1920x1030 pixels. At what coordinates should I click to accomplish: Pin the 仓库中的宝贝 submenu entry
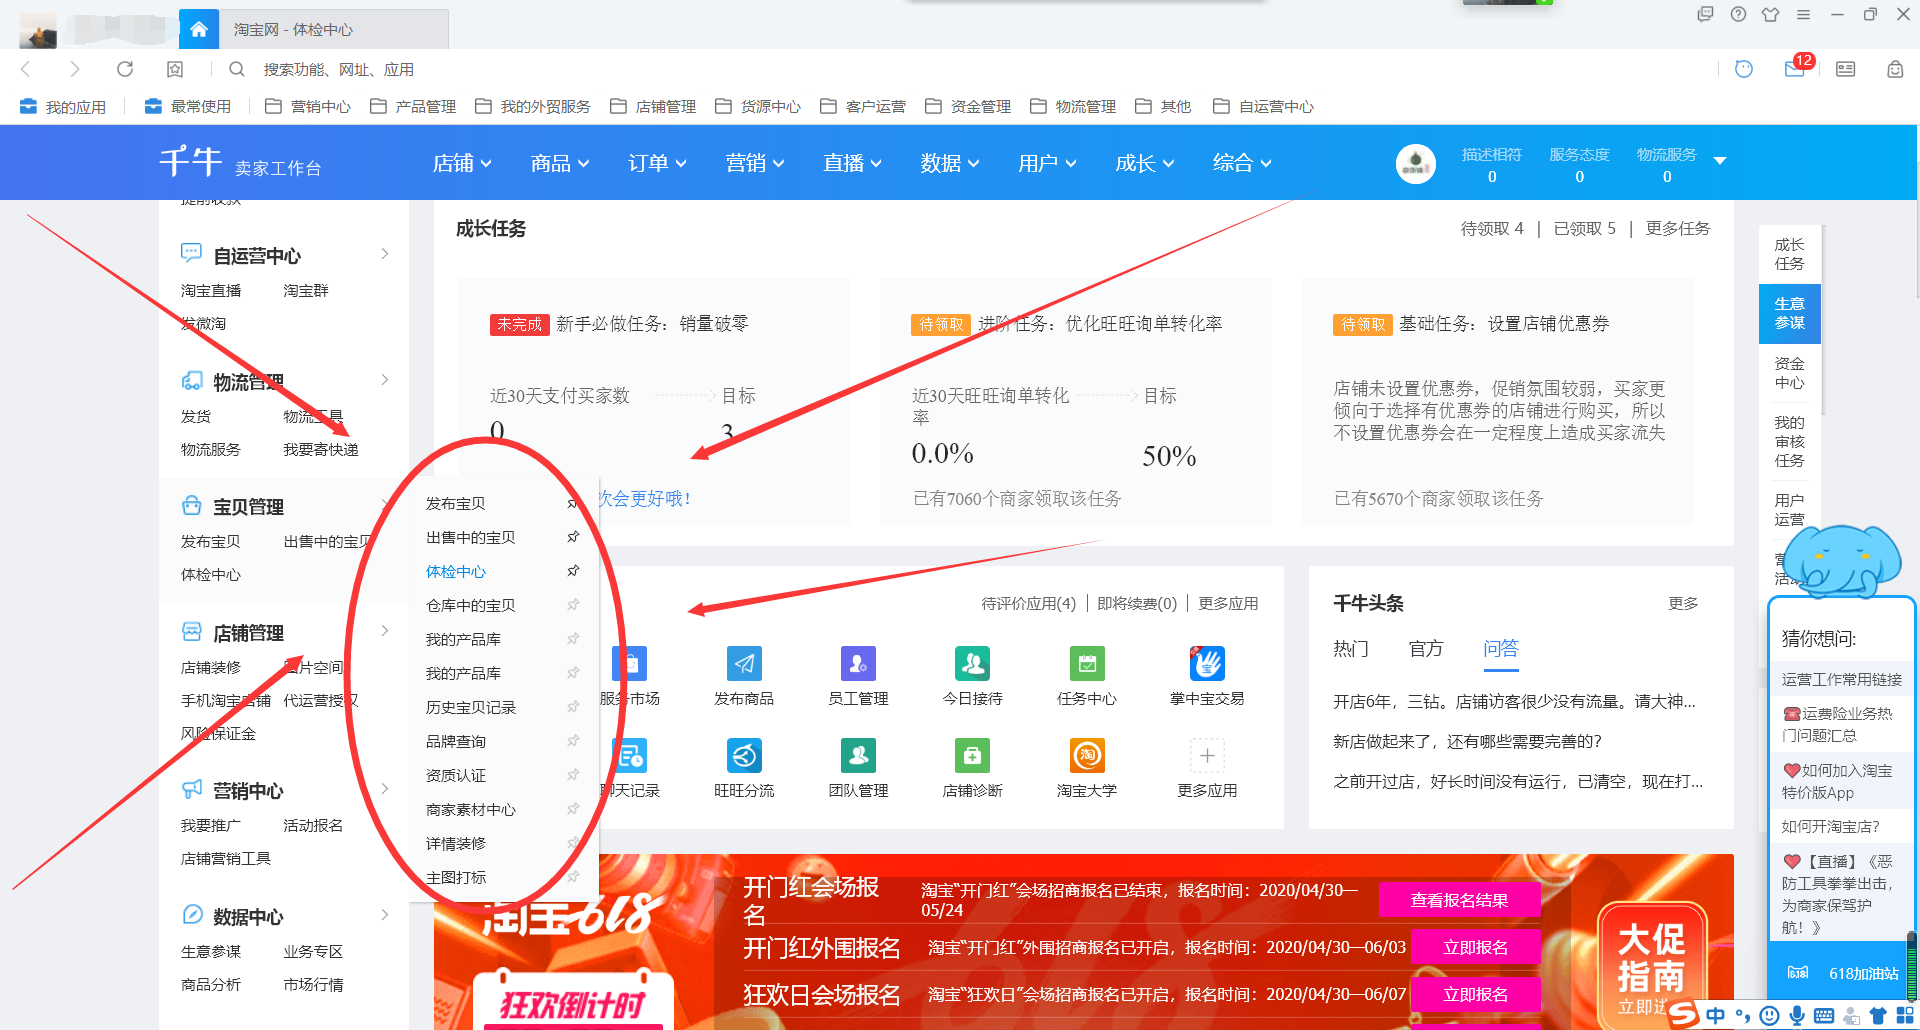point(573,605)
